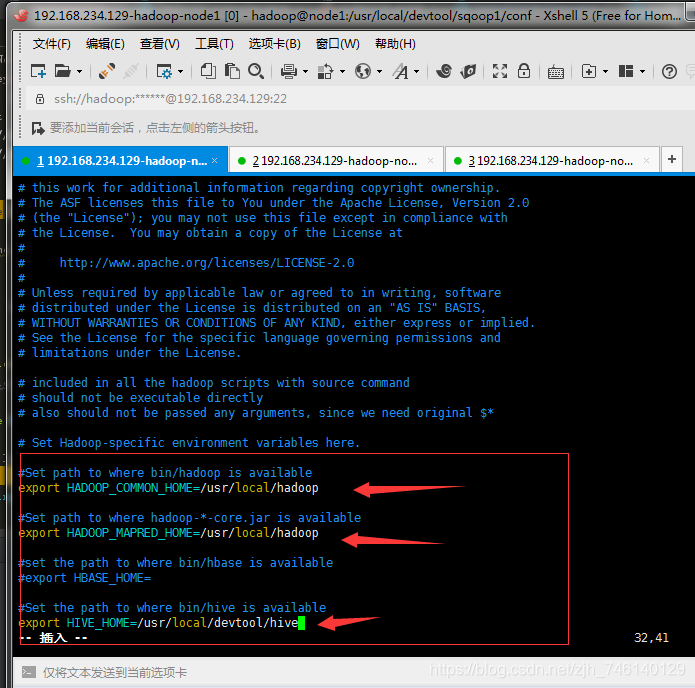Add a new tab with plus button
This screenshot has width=695, height=688.
click(672, 159)
